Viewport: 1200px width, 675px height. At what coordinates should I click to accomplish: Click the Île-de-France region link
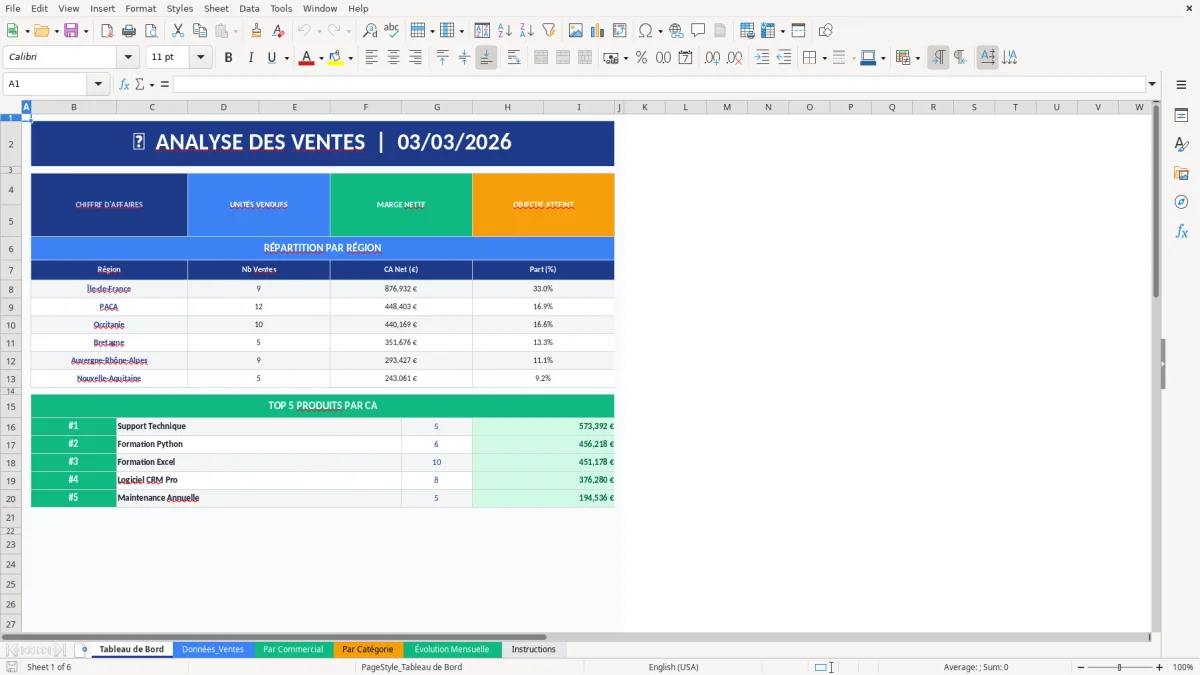pyautogui.click(x=107, y=288)
